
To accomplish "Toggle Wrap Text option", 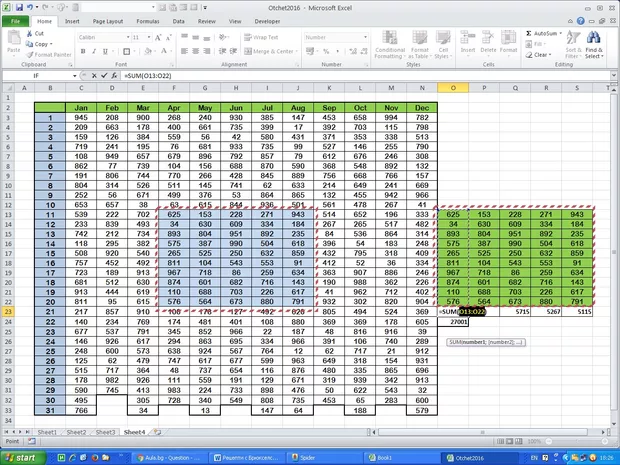I will (x=261, y=37).
